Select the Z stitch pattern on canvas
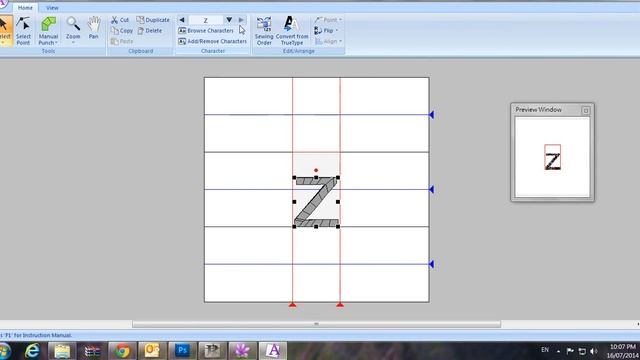 pyautogui.click(x=316, y=202)
